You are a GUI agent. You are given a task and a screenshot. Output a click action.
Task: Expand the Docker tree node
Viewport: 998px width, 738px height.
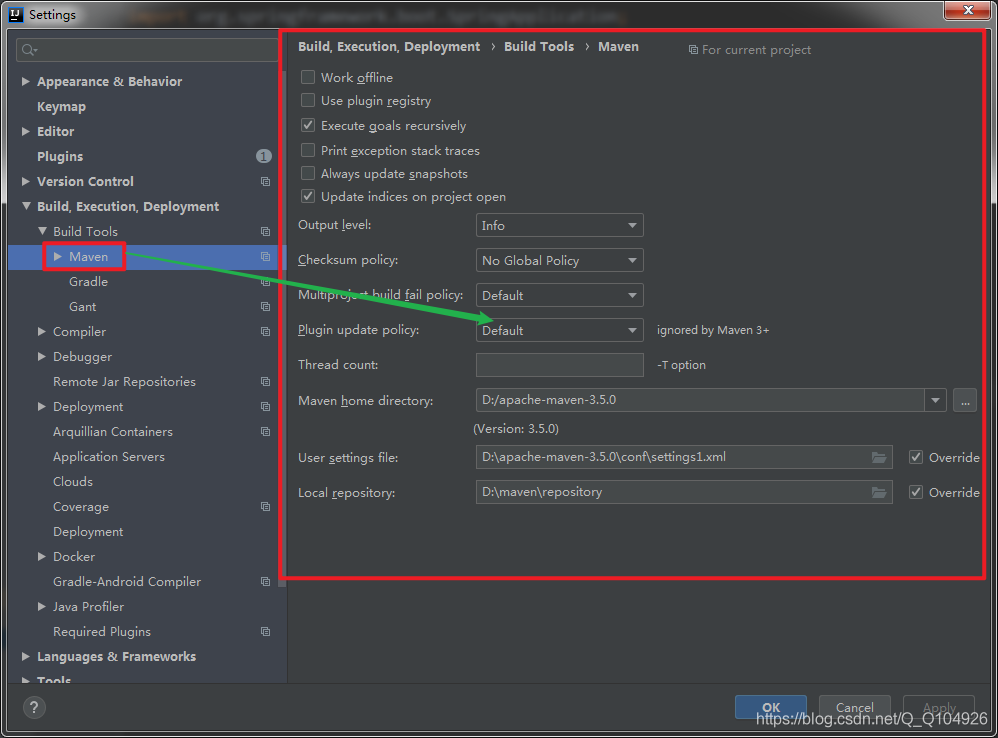(x=41, y=556)
